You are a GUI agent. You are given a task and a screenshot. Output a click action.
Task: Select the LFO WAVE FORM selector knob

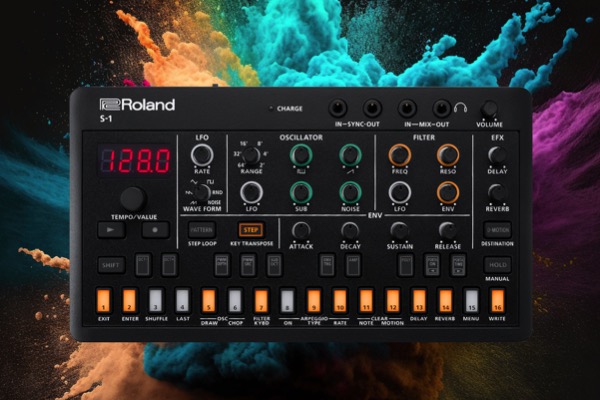point(202,192)
